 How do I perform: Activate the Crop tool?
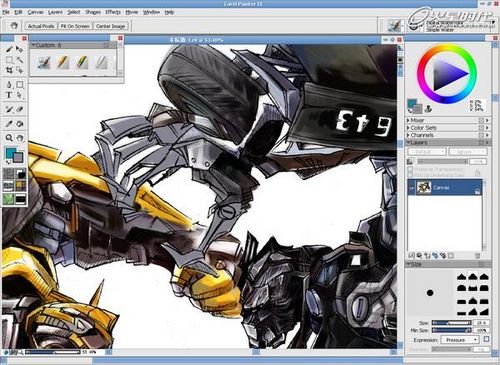tap(9, 70)
